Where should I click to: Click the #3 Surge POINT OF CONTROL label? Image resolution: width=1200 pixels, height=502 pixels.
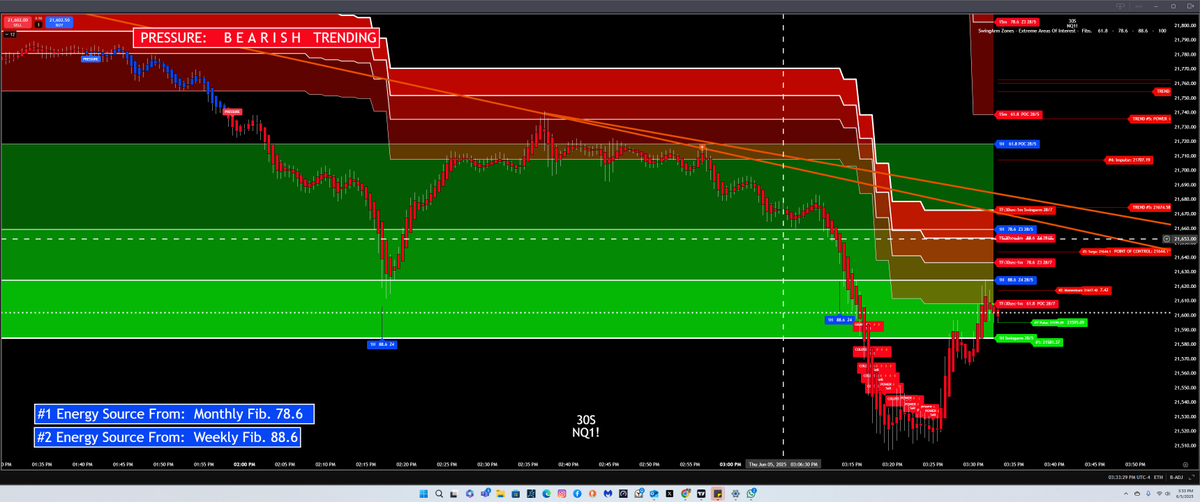pyautogui.click(x=1124, y=252)
